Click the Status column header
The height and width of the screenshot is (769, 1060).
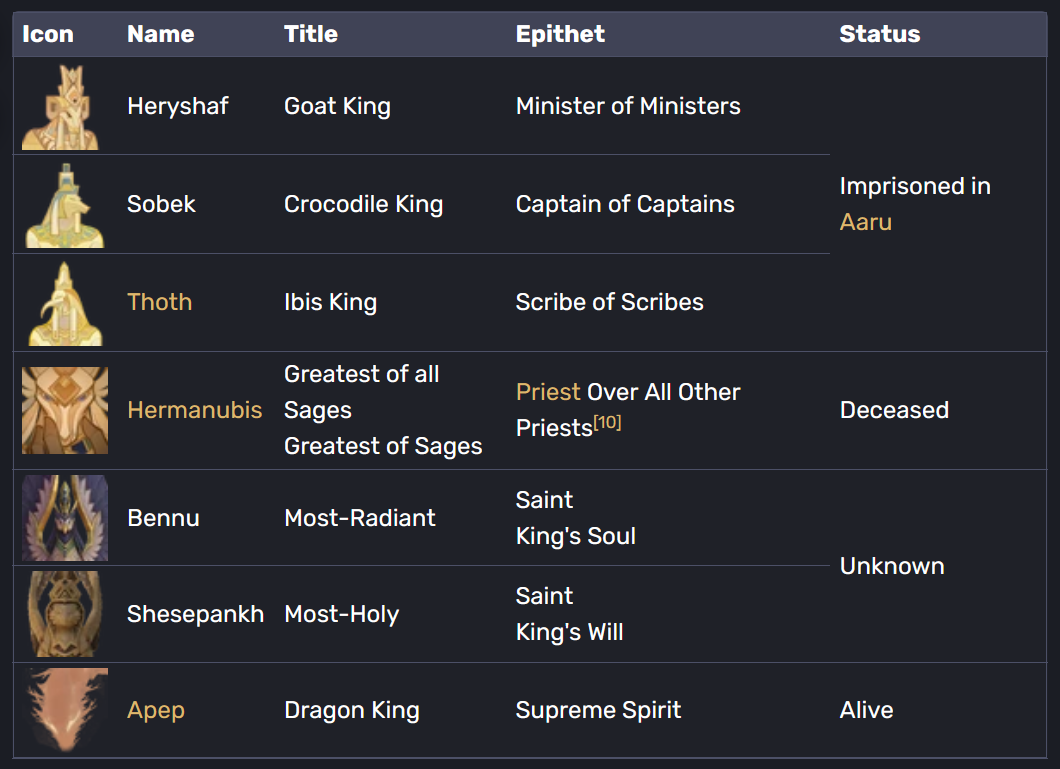pyautogui.click(x=879, y=34)
